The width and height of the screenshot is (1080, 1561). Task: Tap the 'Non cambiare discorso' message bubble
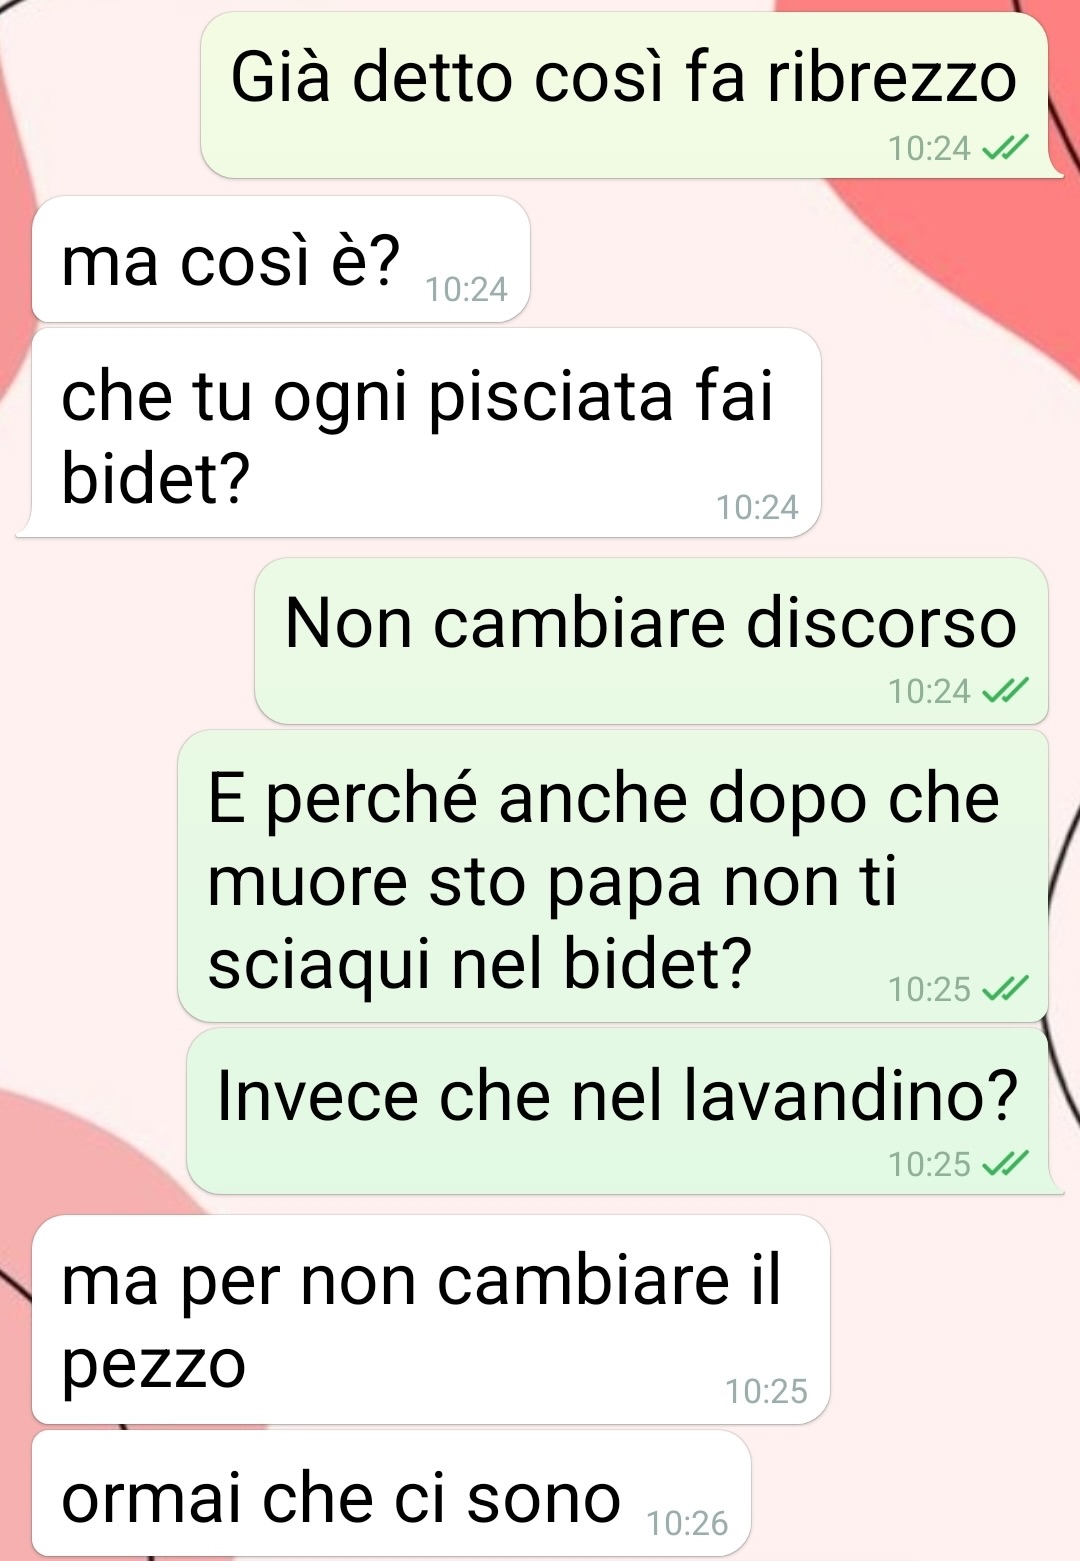click(651, 641)
